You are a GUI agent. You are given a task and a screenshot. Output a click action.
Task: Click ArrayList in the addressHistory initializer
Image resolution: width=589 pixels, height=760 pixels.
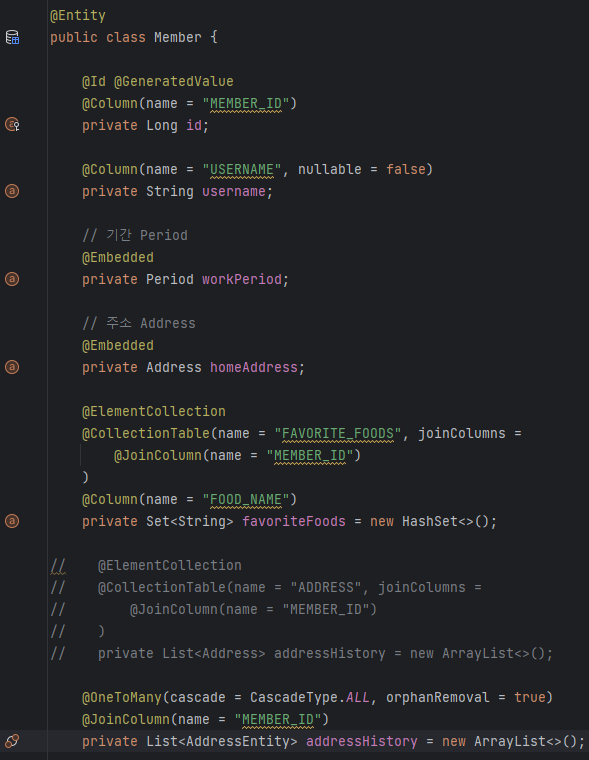click(509, 742)
